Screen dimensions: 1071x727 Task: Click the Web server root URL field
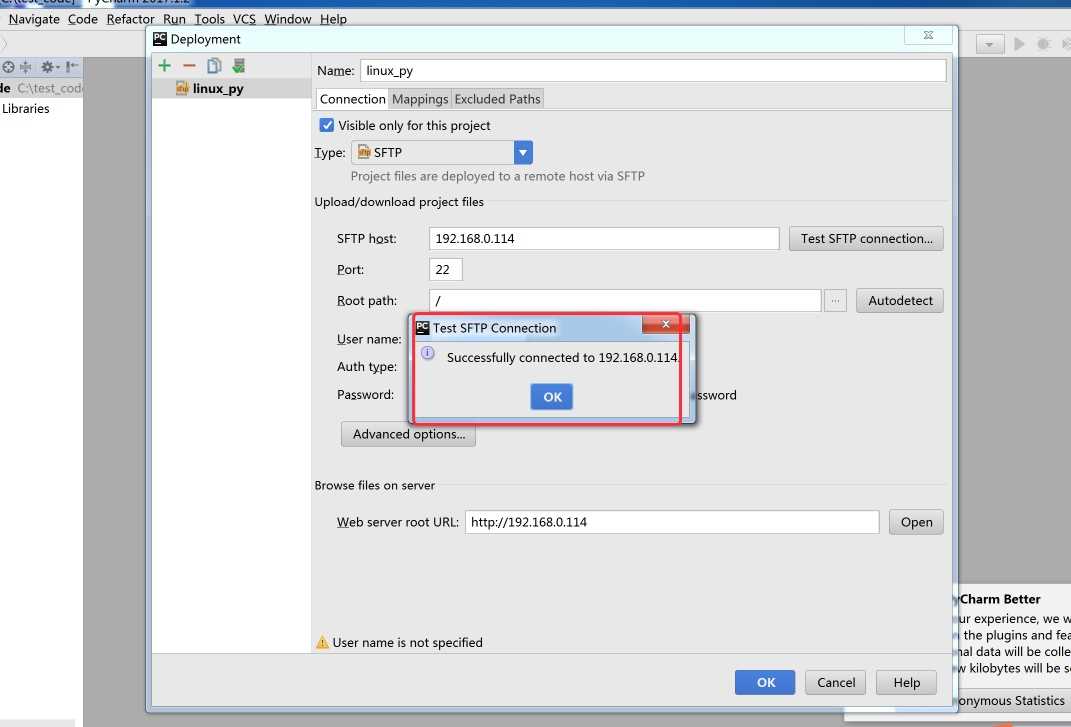[672, 522]
